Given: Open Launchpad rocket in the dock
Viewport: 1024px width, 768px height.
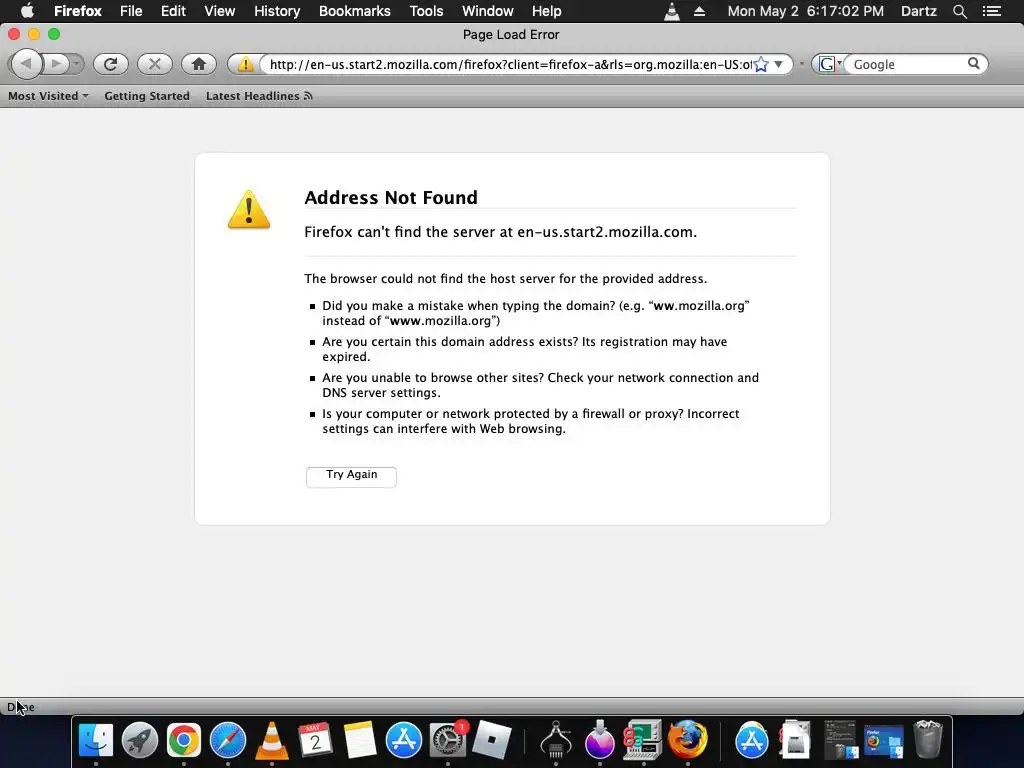Looking at the screenshot, I should coord(140,741).
